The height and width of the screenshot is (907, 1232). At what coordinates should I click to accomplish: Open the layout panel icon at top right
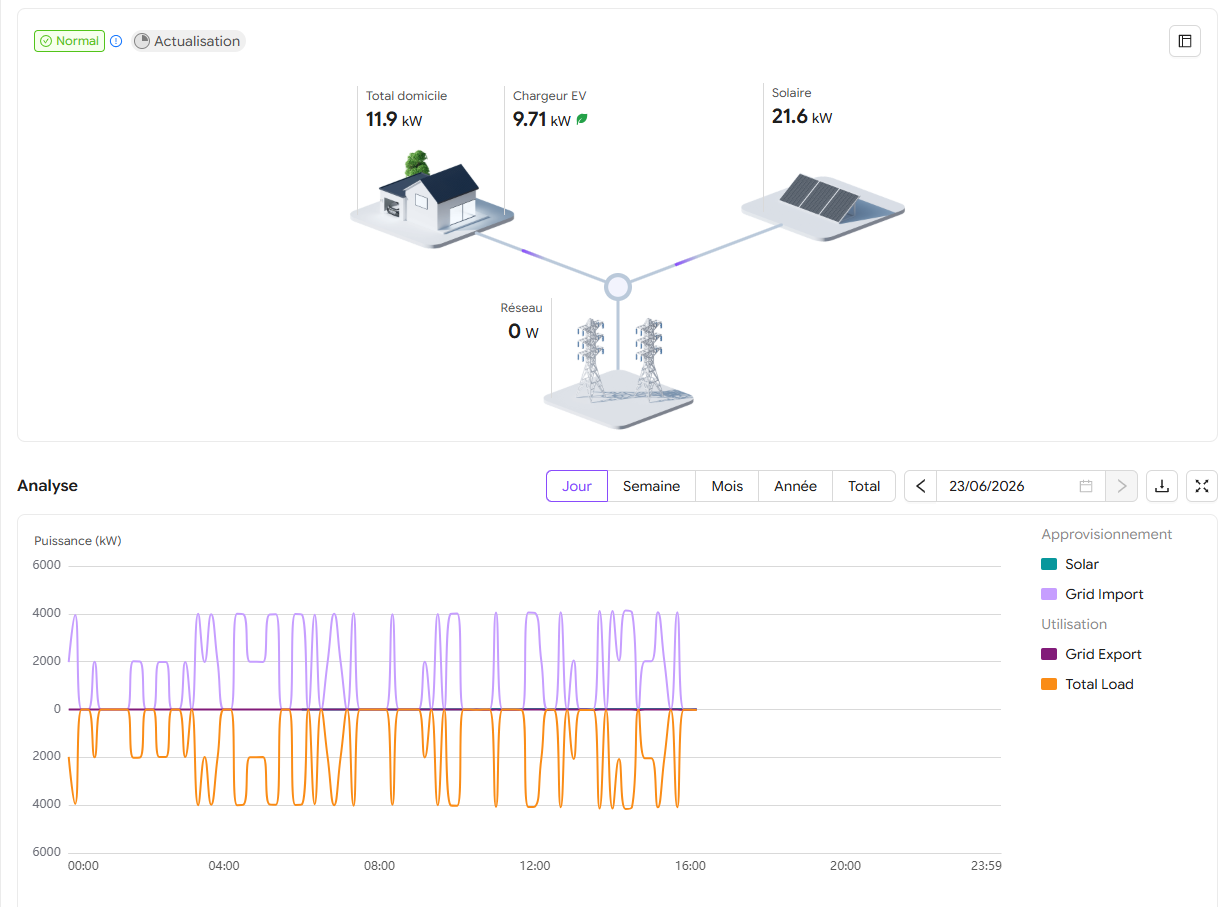pyautogui.click(x=1185, y=41)
